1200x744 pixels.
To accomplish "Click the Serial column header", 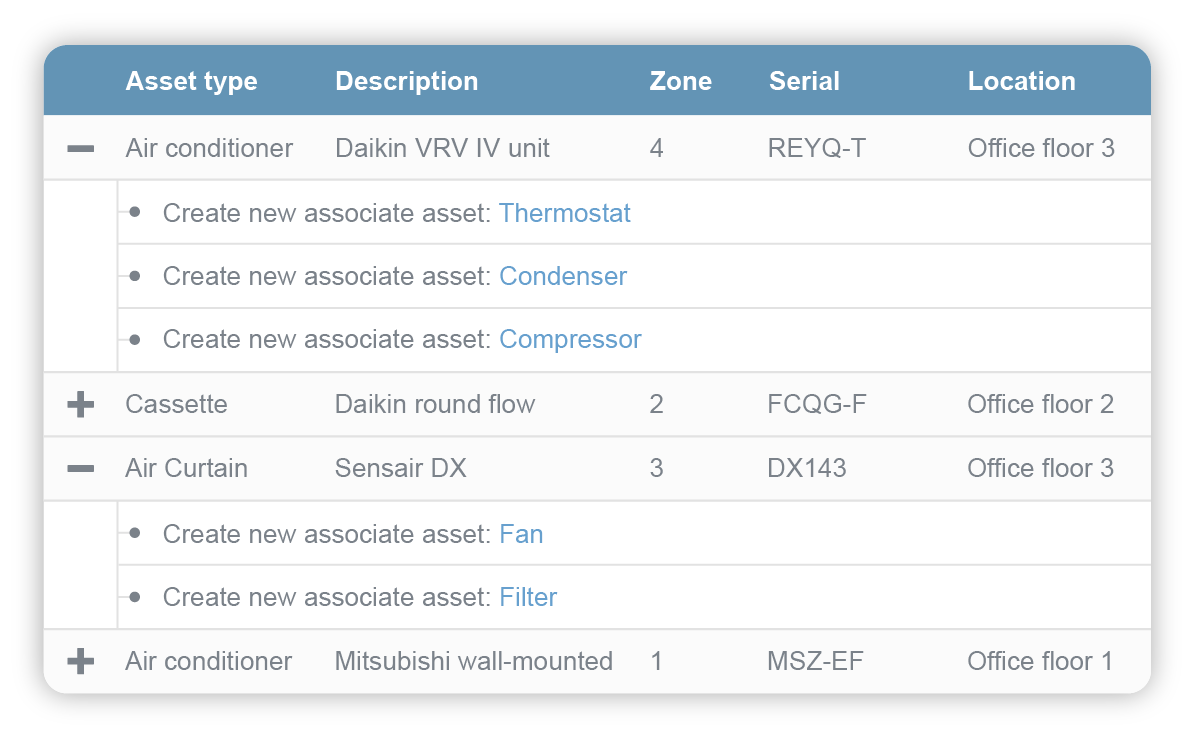I will tap(804, 82).
